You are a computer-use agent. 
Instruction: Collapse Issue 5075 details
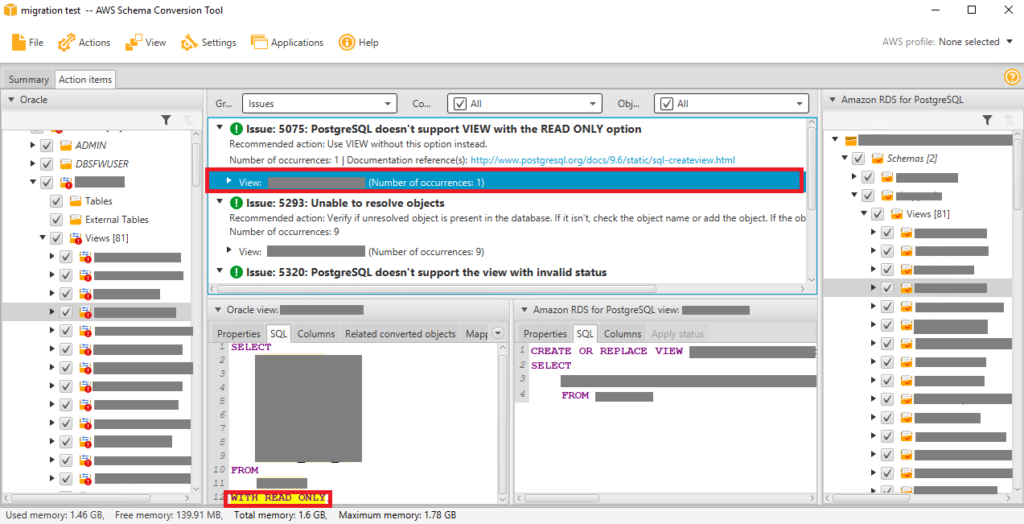coord(220,129)
